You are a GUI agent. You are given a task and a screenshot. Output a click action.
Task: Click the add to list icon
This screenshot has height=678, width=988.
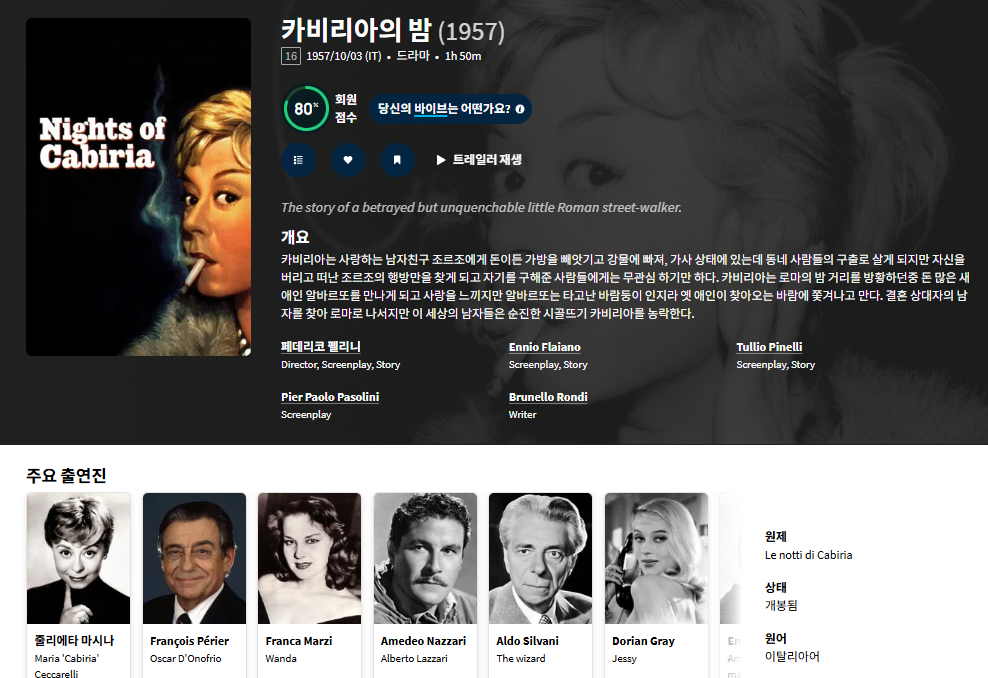(298, 160)
